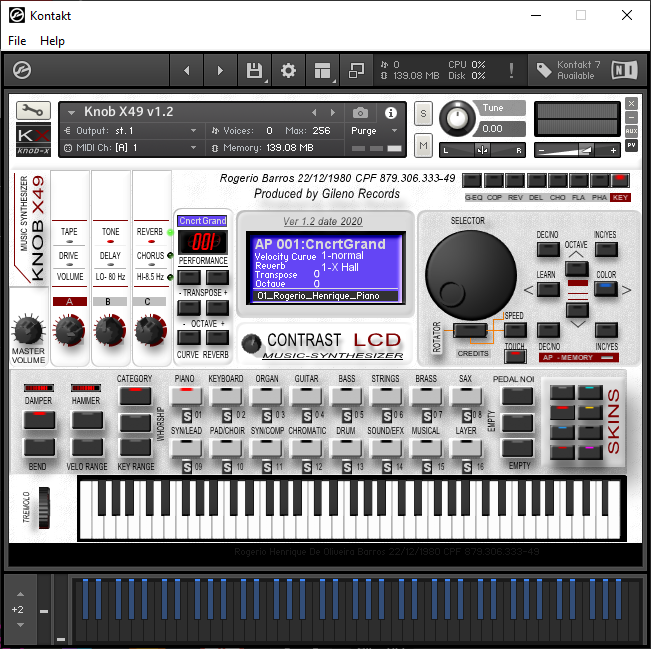
Task: Go to the previous instrument with the left arrow
Action: pyautogui.click(x=186, y=70)
